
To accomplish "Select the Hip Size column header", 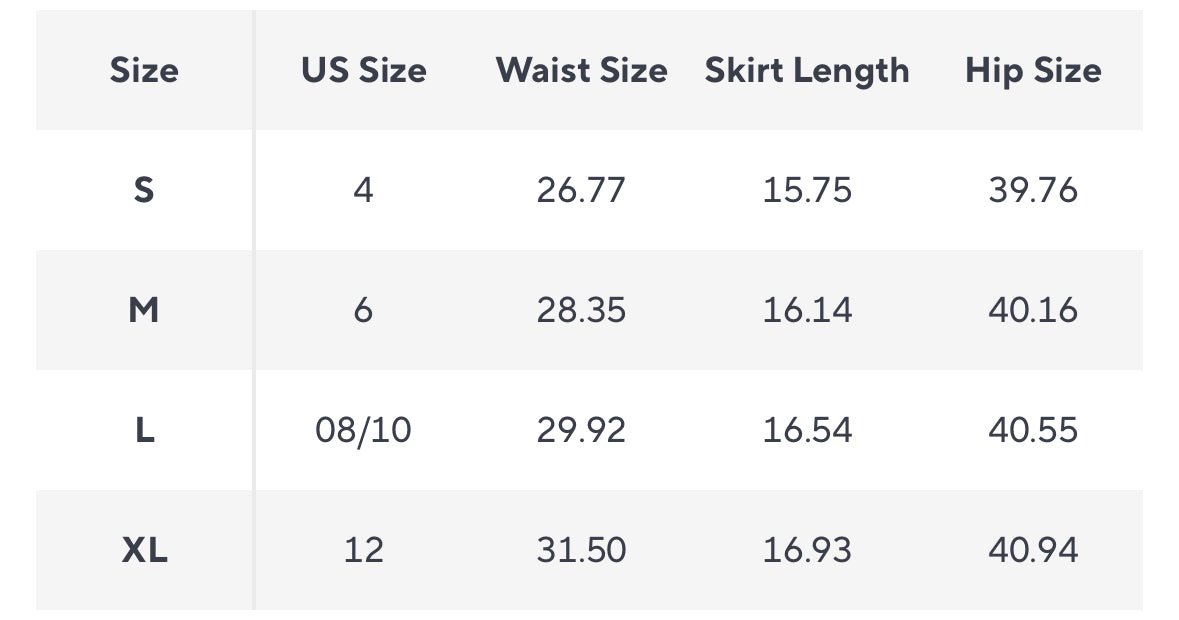I will pyautogui.click(x=1033, y=70).
